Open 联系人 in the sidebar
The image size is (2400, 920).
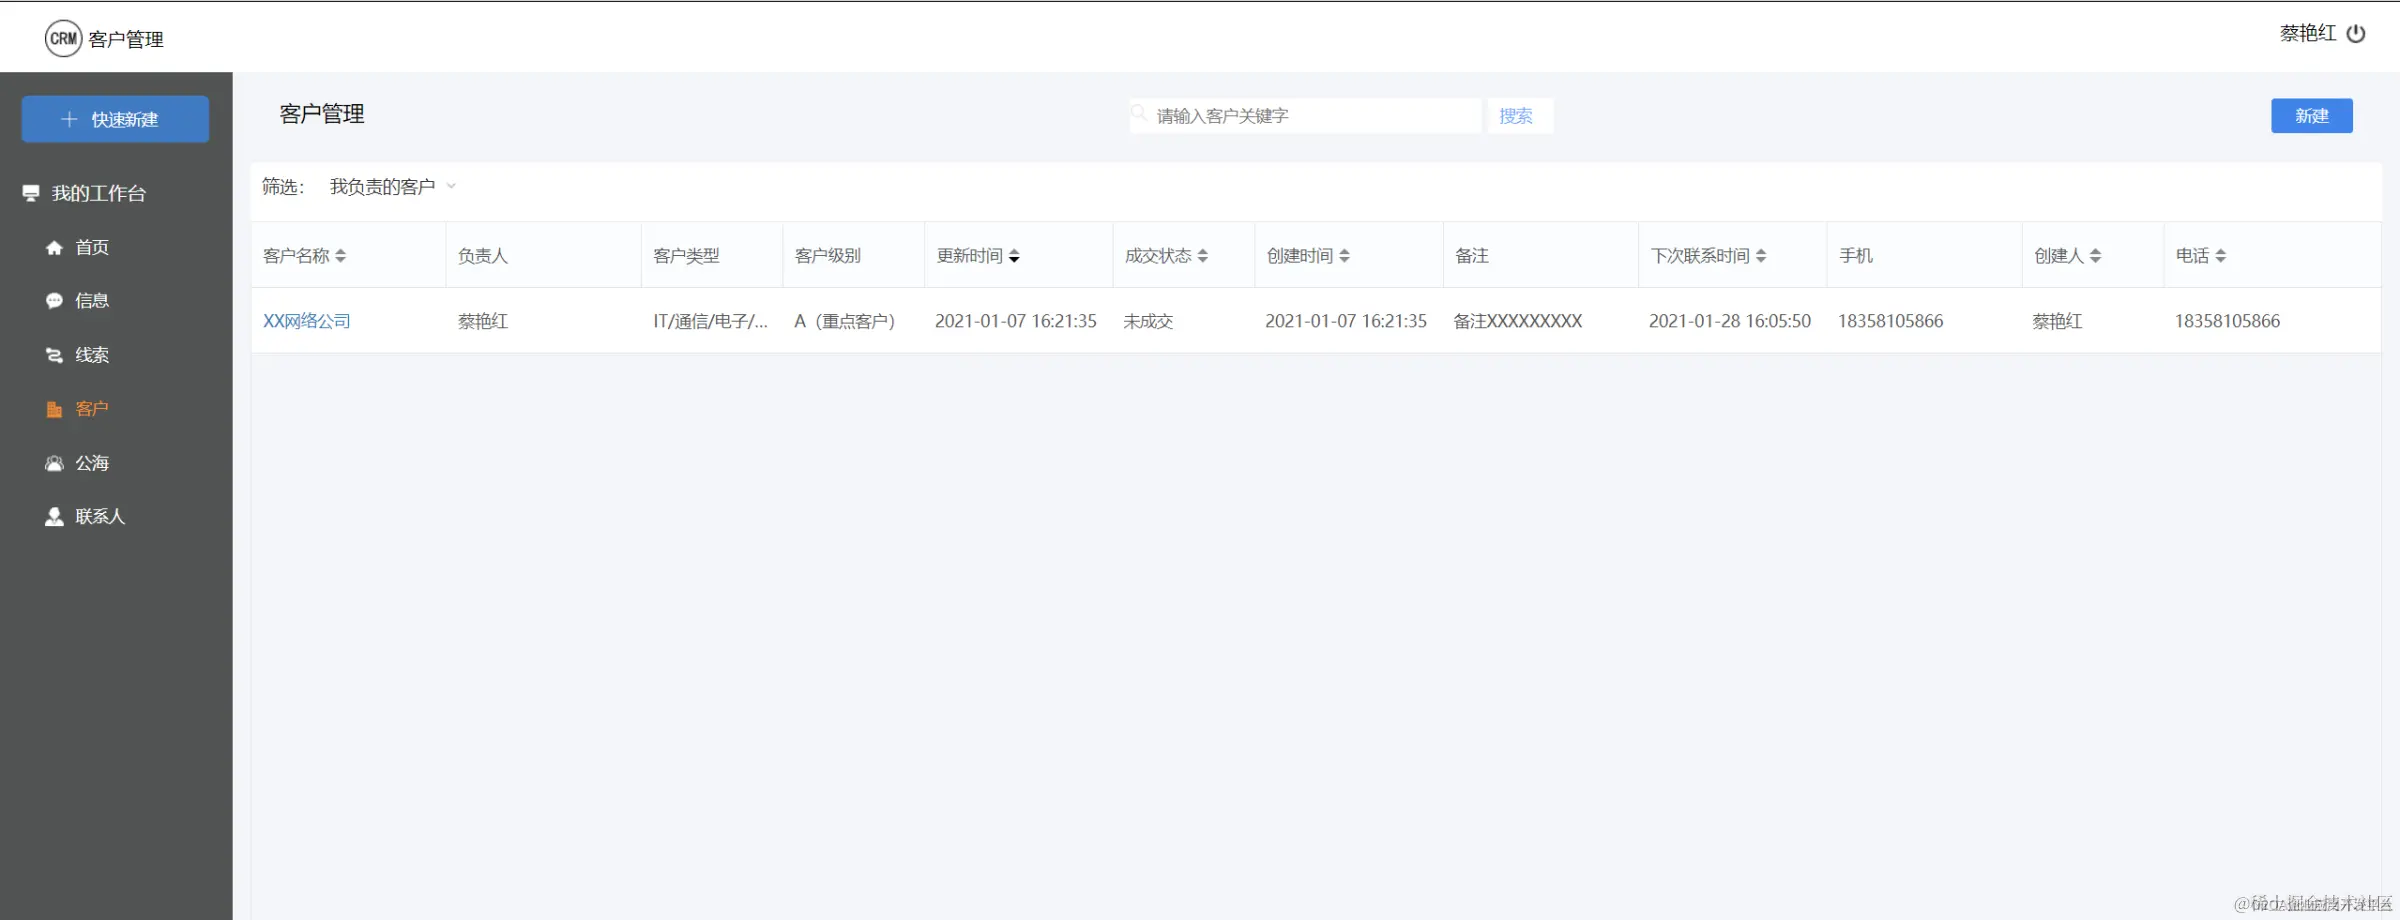[x=100, y=517]
